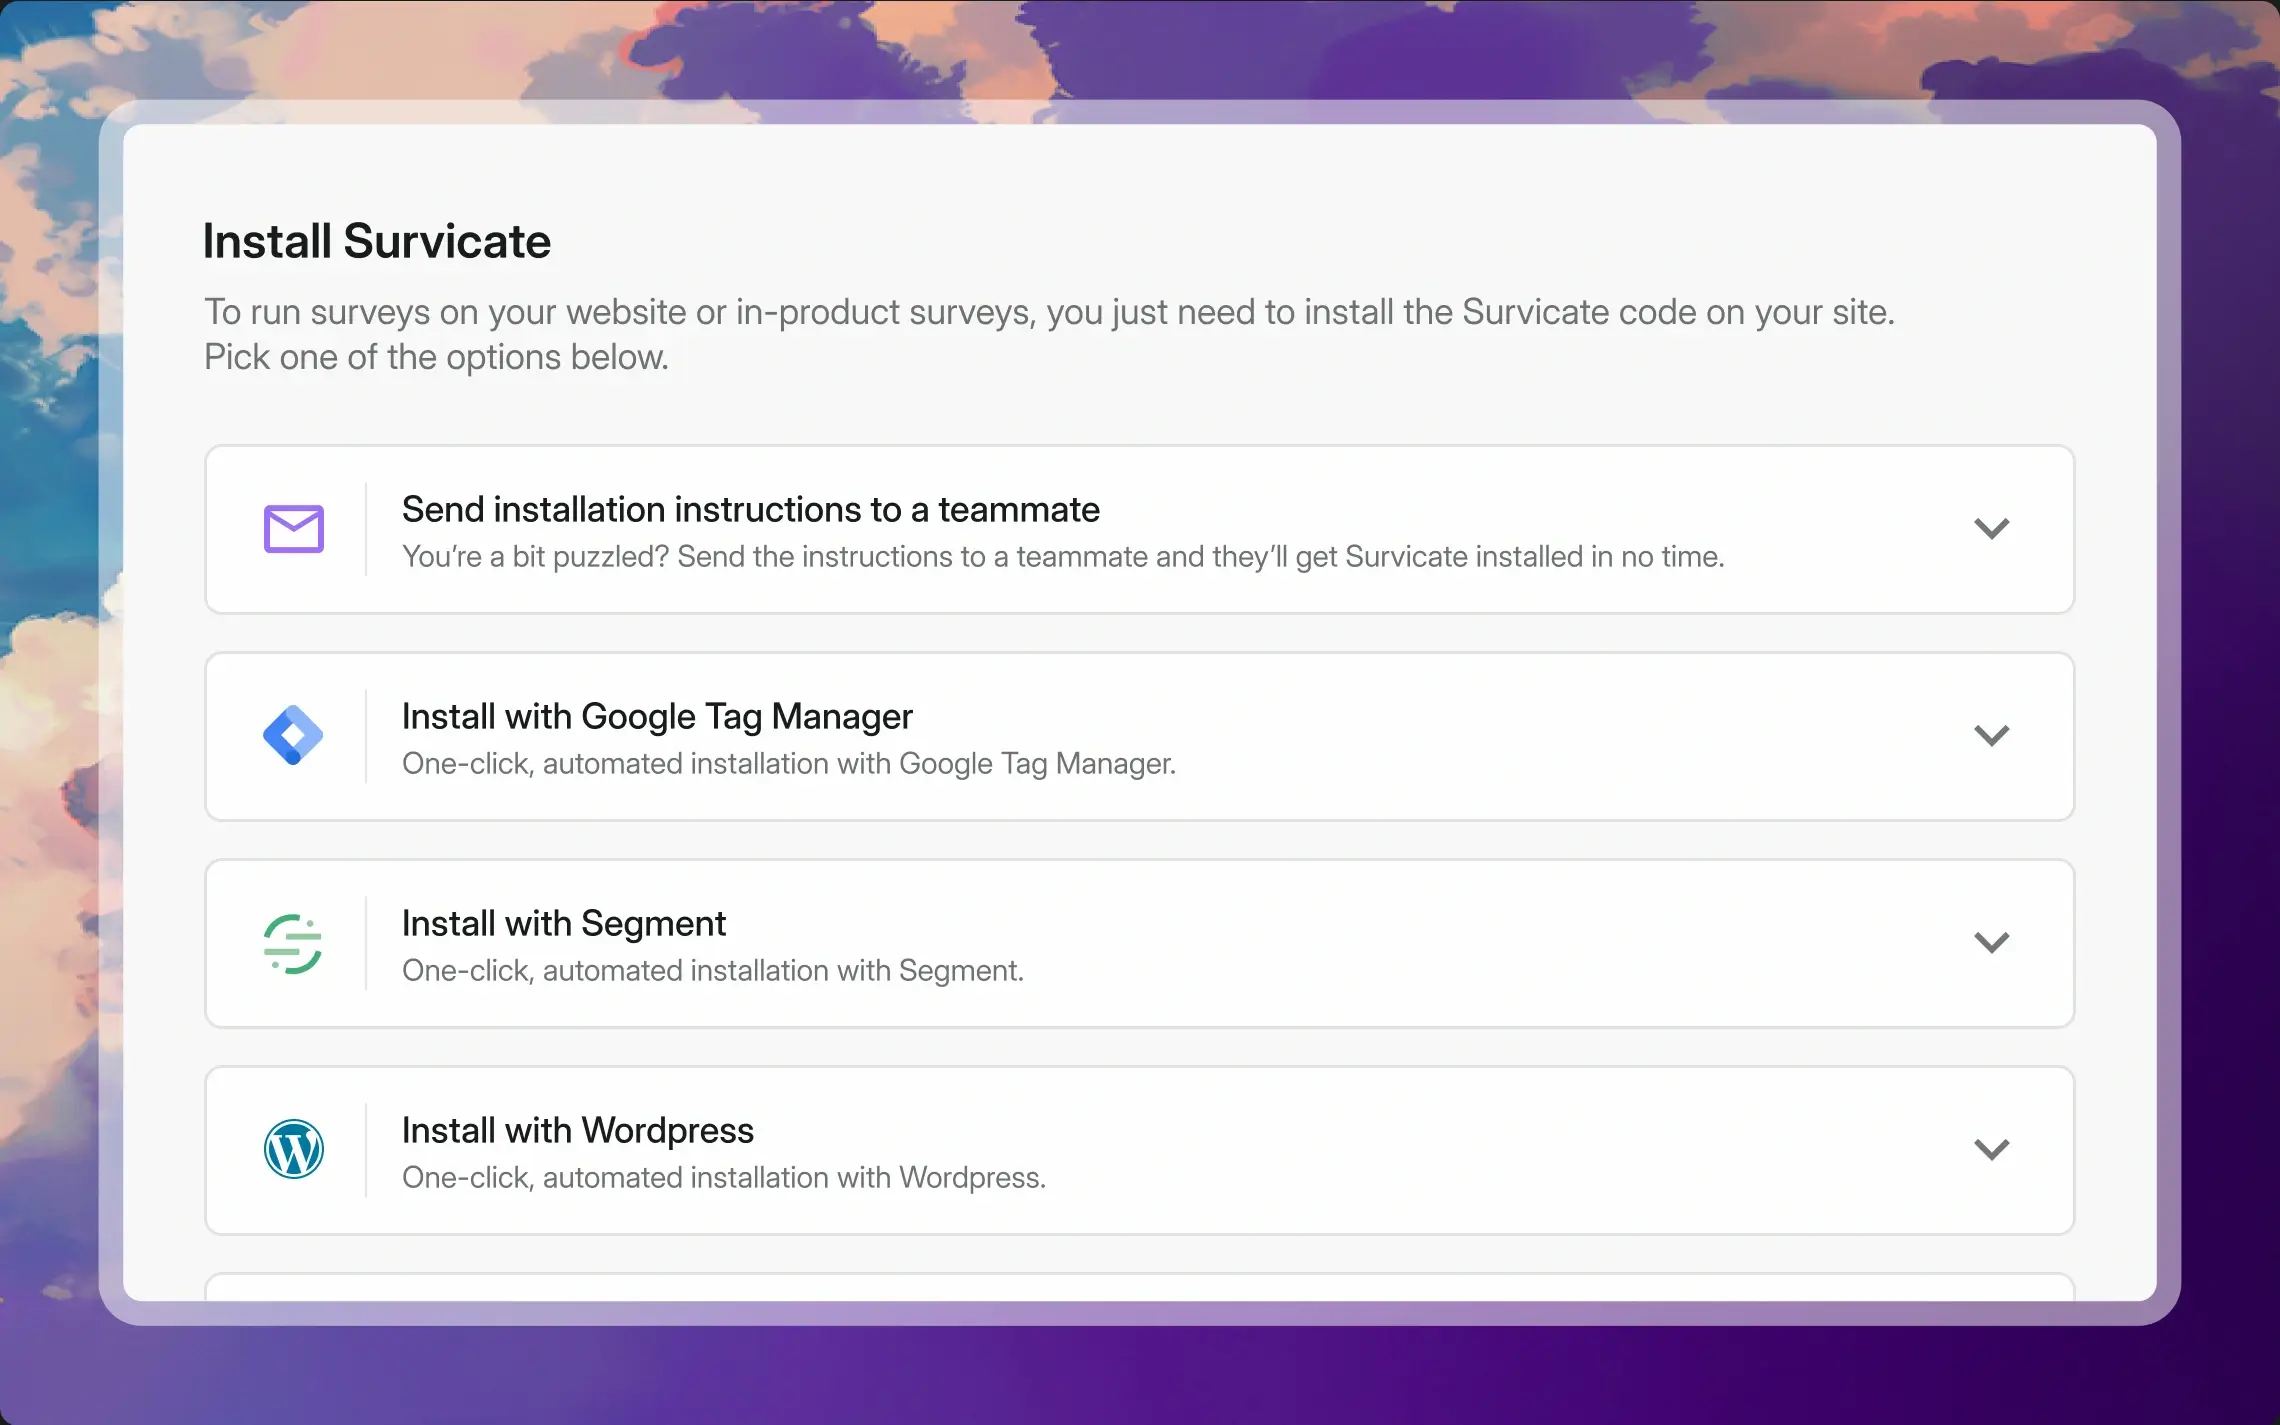
Task: Click the 'To run surveys on your website' sentence
Action: click(x=1048, y=312)
